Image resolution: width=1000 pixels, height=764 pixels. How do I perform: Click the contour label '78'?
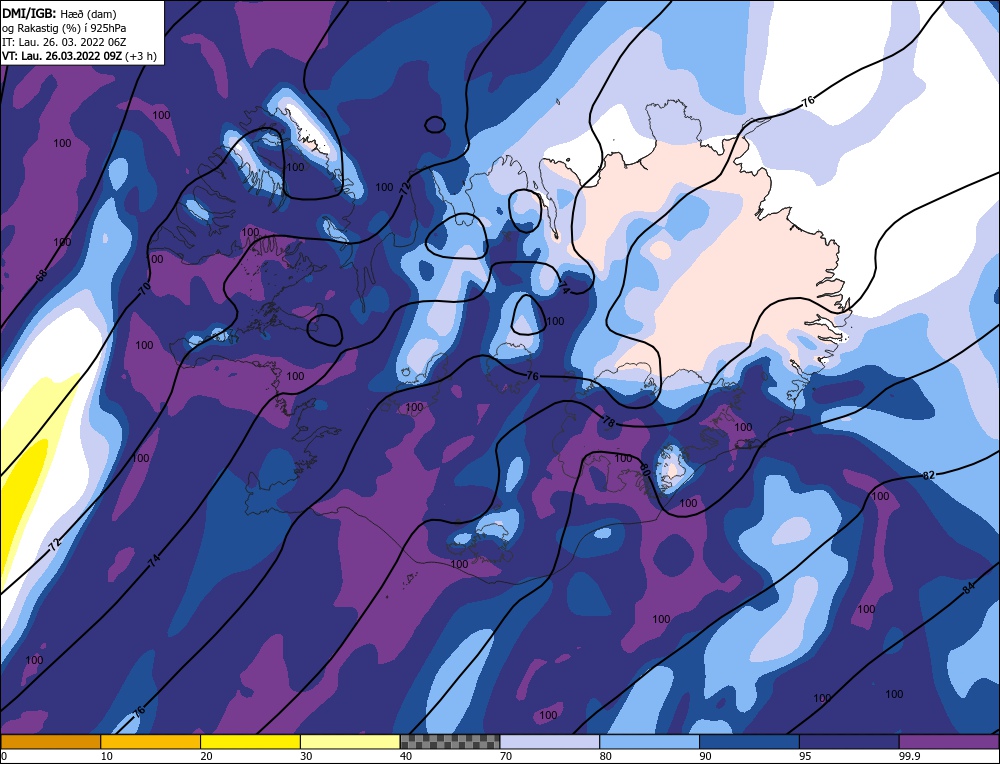(x=608, y=422)
